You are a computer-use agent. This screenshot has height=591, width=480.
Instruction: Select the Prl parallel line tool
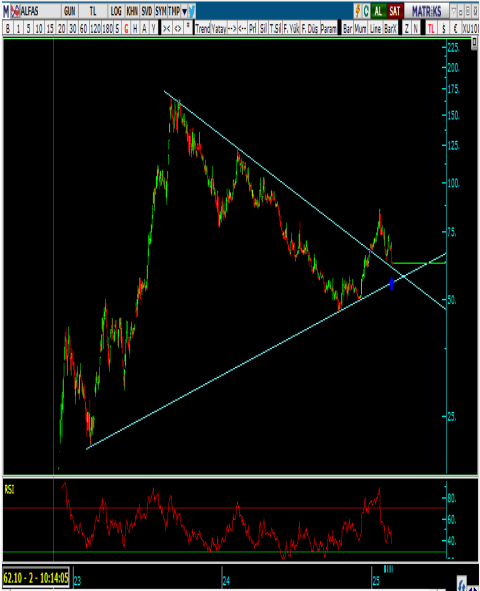pyautogui.click(x=252, y=28)
